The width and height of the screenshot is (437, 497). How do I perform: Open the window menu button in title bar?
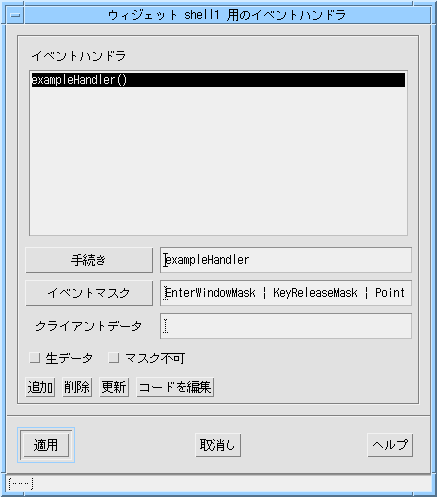pyautogui.click(x=15, y=15)
